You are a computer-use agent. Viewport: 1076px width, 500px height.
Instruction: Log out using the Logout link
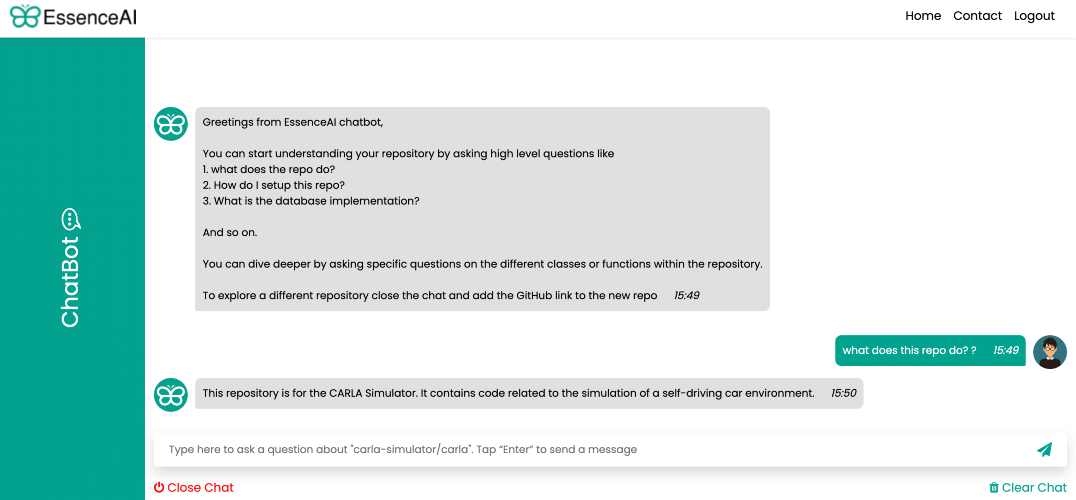point(1034,16)
